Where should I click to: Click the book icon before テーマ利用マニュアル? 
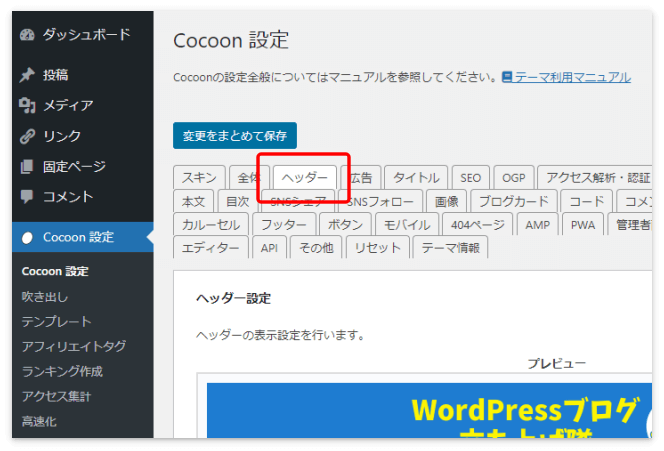pyautogui.click(x=507, y=77)
